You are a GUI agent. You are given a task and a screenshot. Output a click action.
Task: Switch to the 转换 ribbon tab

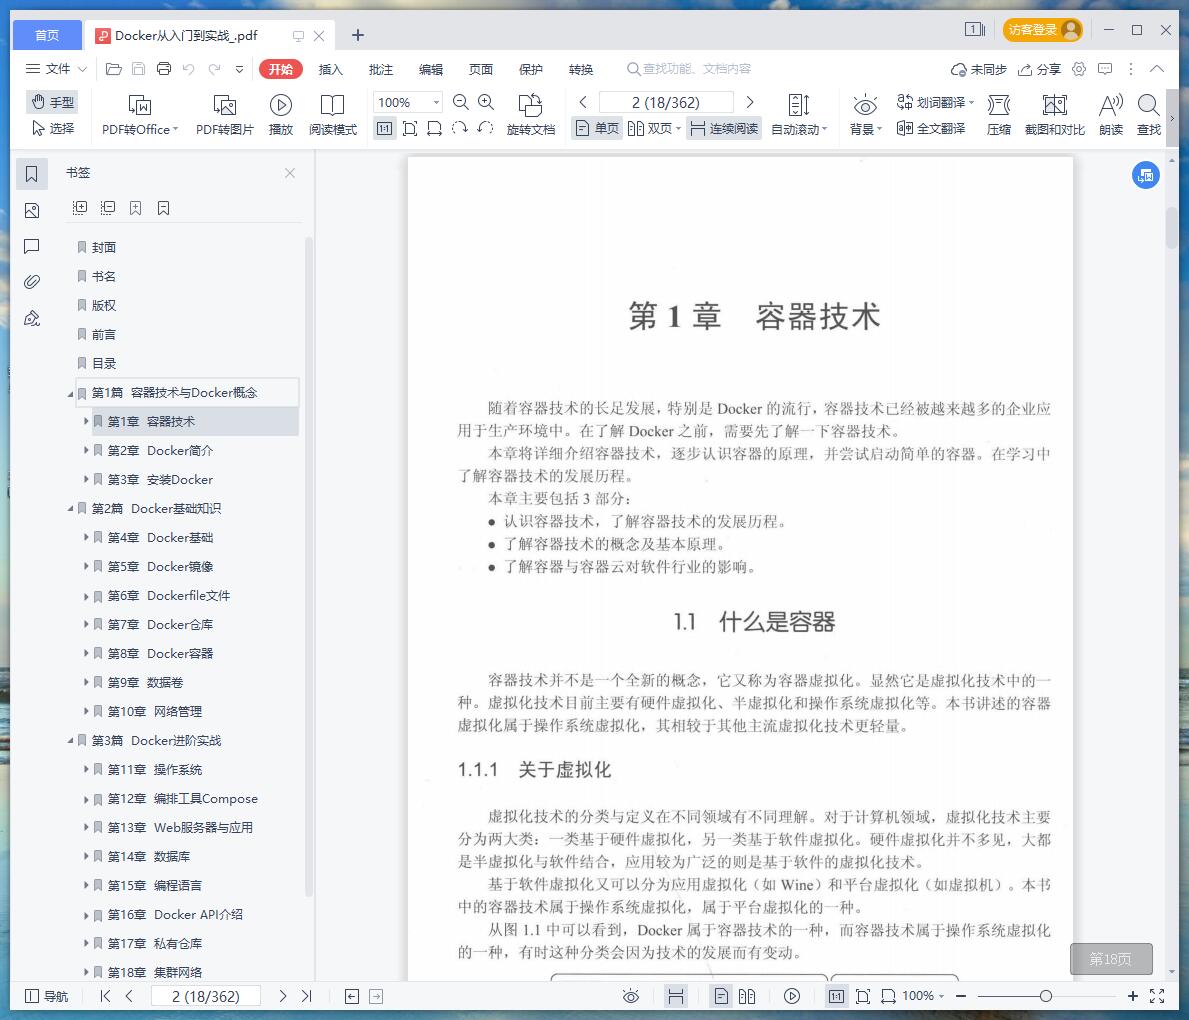581,70
